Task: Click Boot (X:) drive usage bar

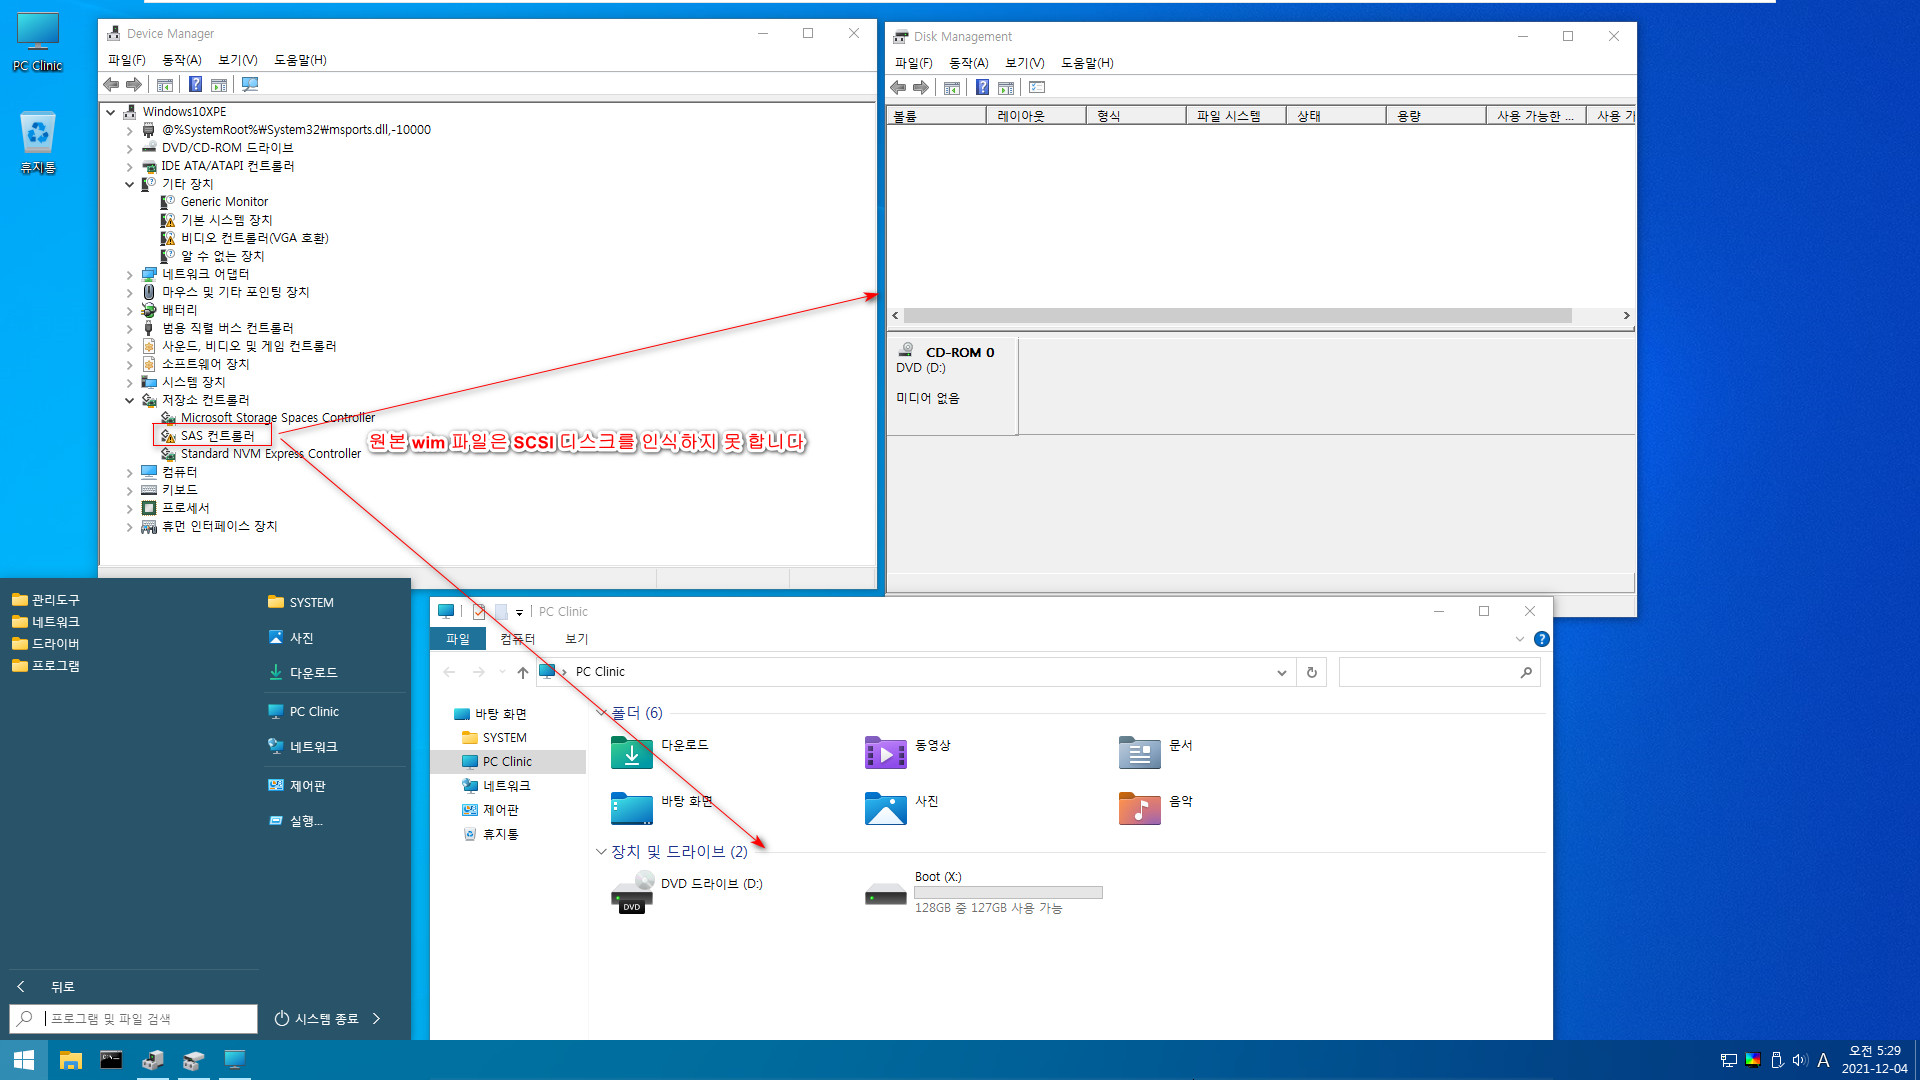Action: [x=1008, y=893]
